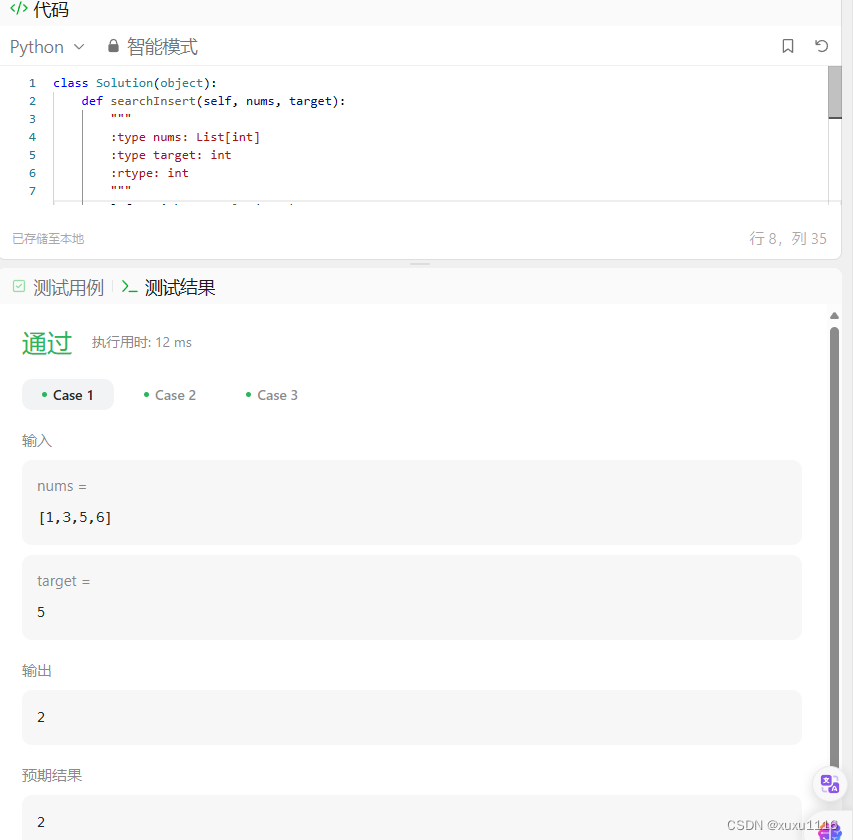Select the Case 2 tab
Viewport: 853px width, 840px height.
click(x=170, y=395)
